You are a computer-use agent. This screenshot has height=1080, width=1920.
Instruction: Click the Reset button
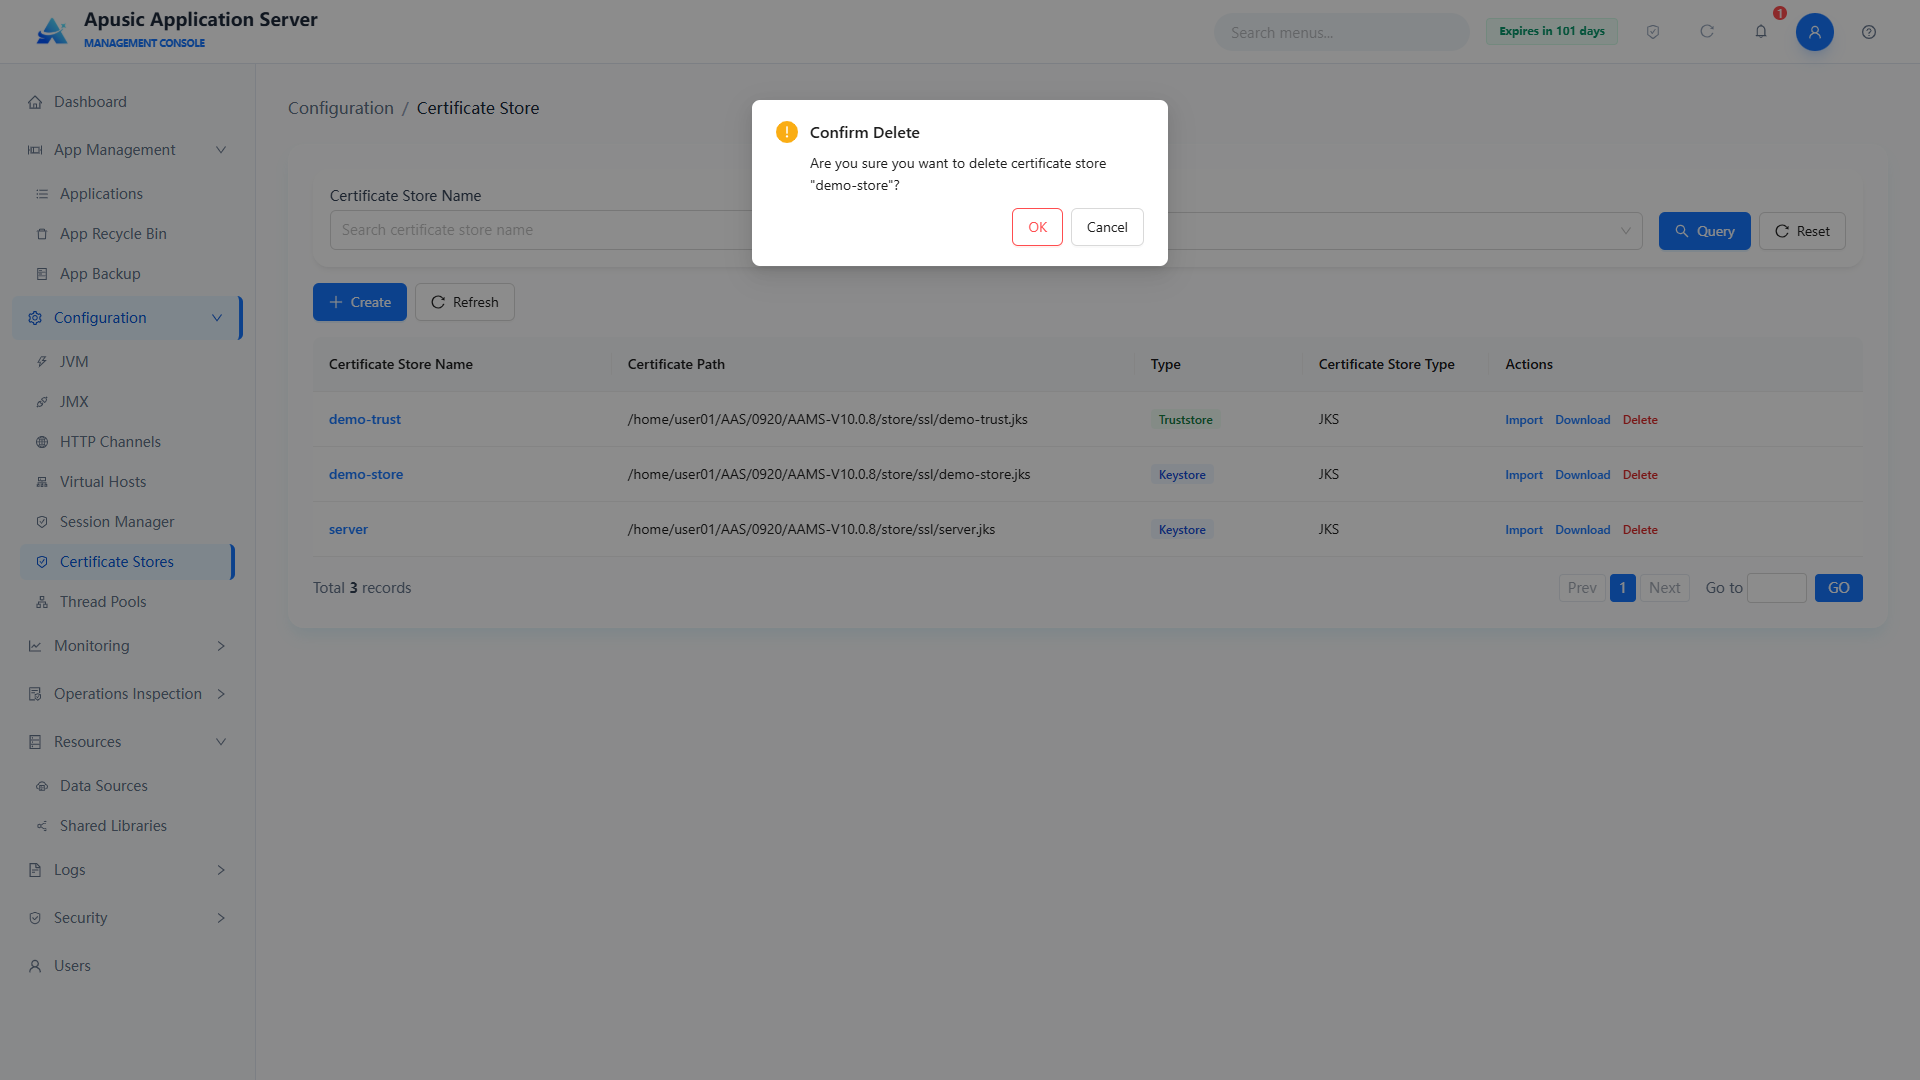(x=1802, y=231)
